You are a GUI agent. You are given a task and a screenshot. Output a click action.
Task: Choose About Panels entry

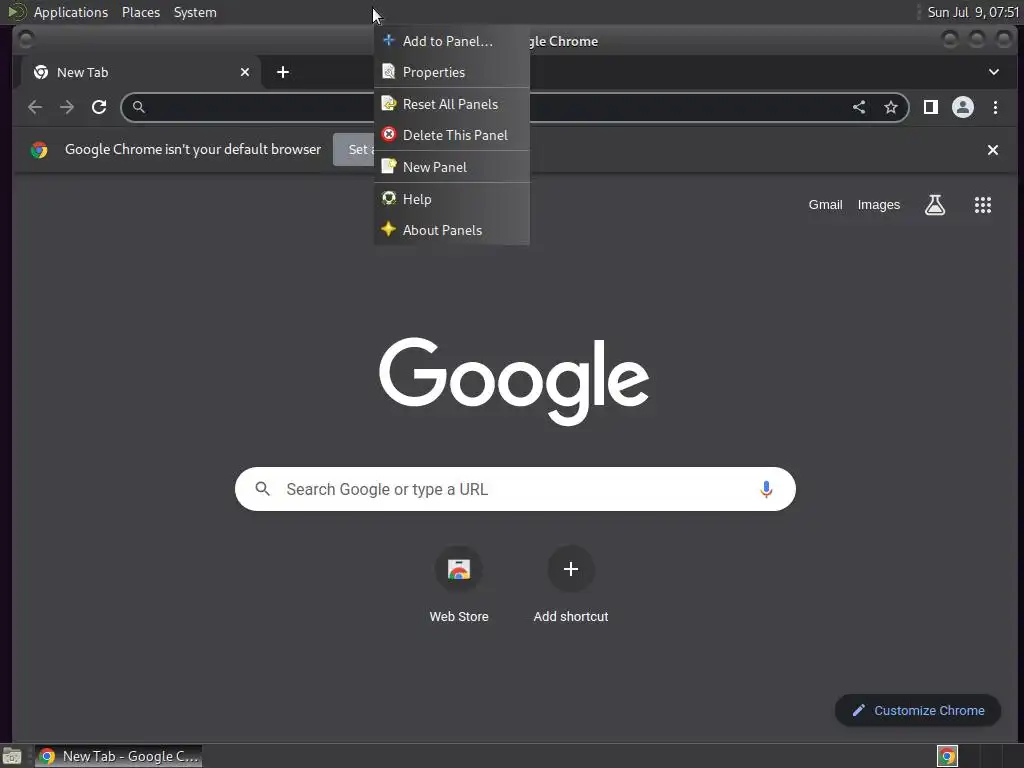[x=451, y=230]
